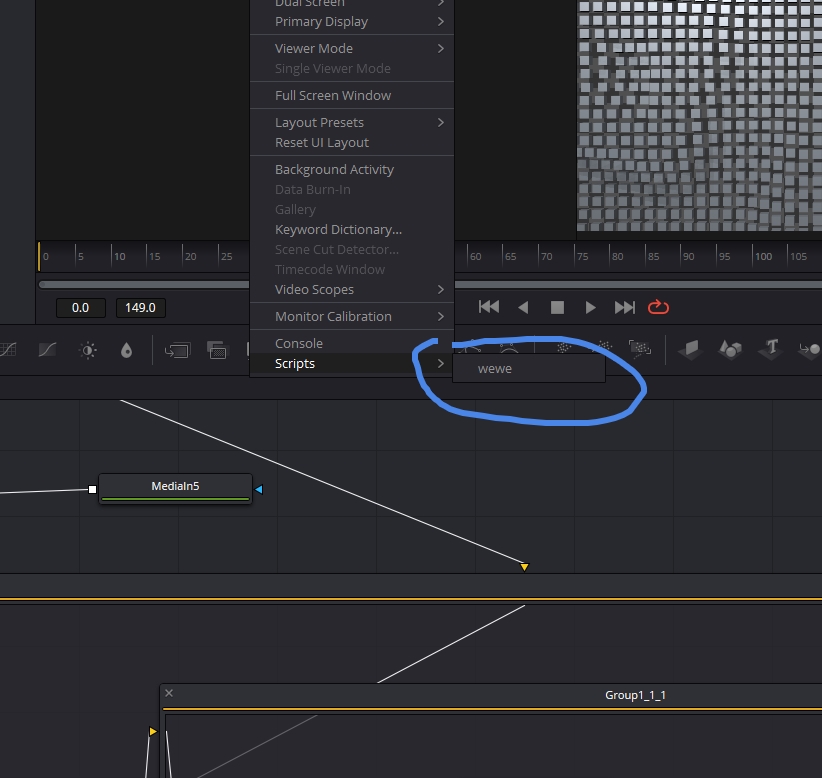The width and height of the screenshot is (822, 778).
Task: Click the MediaIn5 node's white input square
Action: point(92,489)
